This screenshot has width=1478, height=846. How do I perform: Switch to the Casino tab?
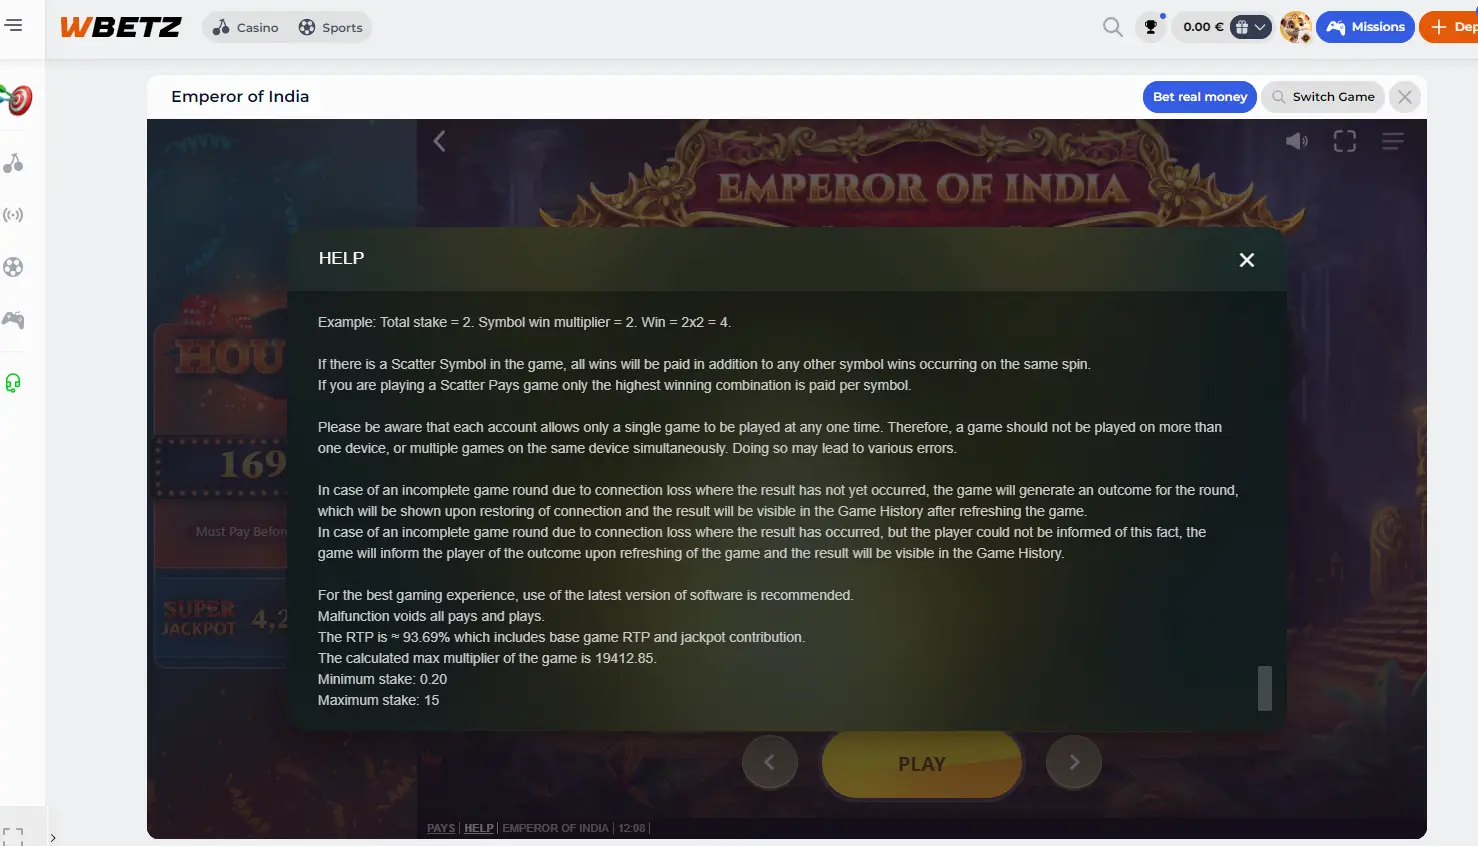(246, 27)
